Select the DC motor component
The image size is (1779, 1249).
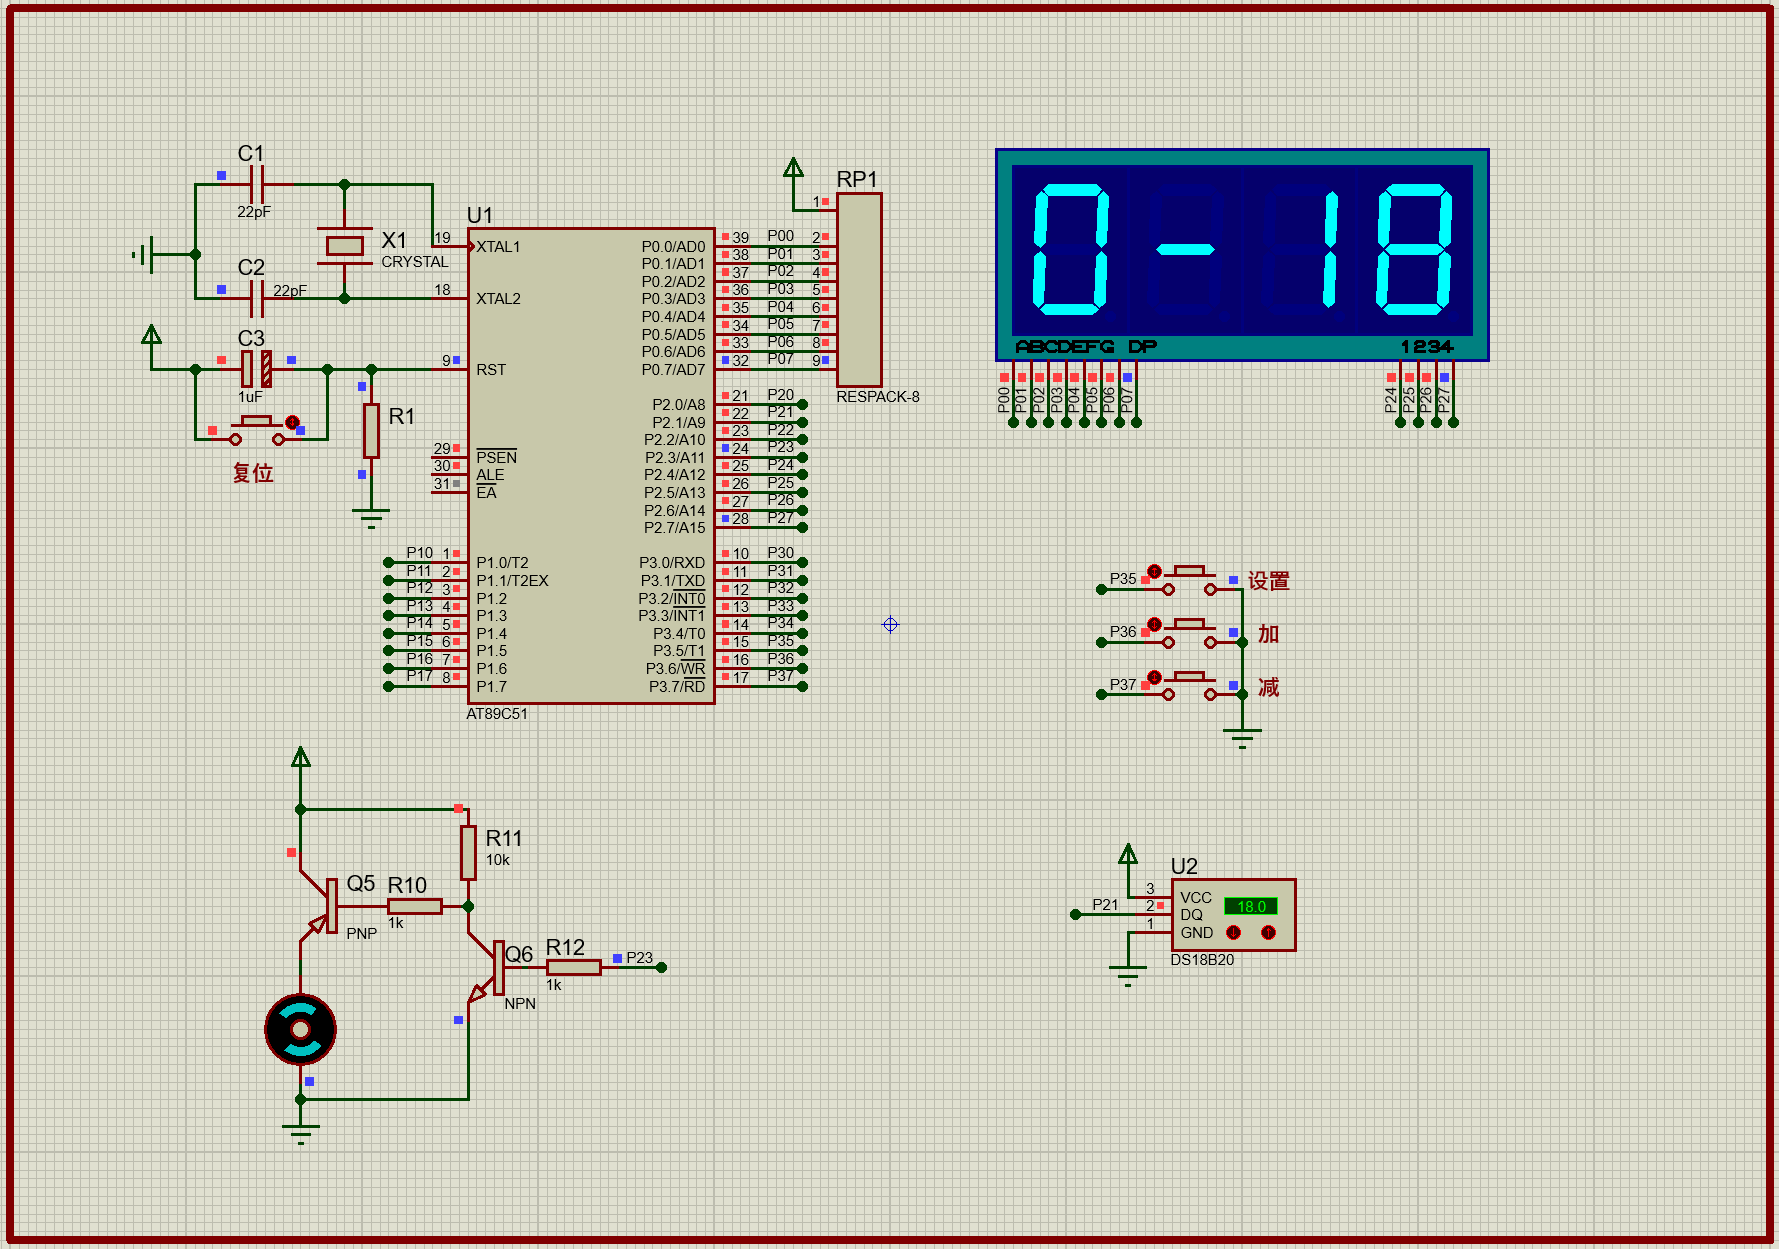point(300,1029)
